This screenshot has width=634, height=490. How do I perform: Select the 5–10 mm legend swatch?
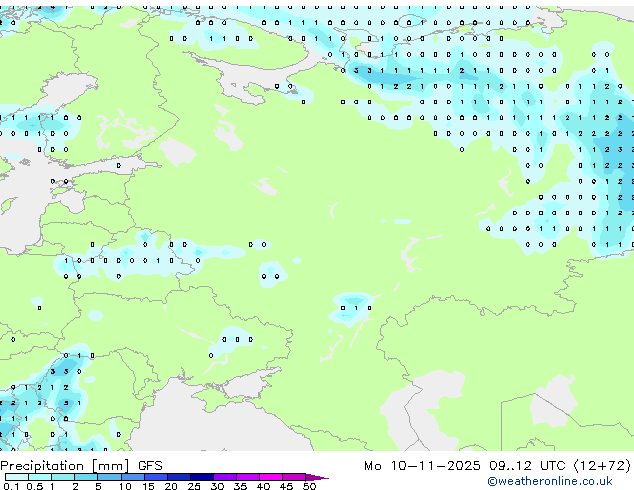[109, 477]
